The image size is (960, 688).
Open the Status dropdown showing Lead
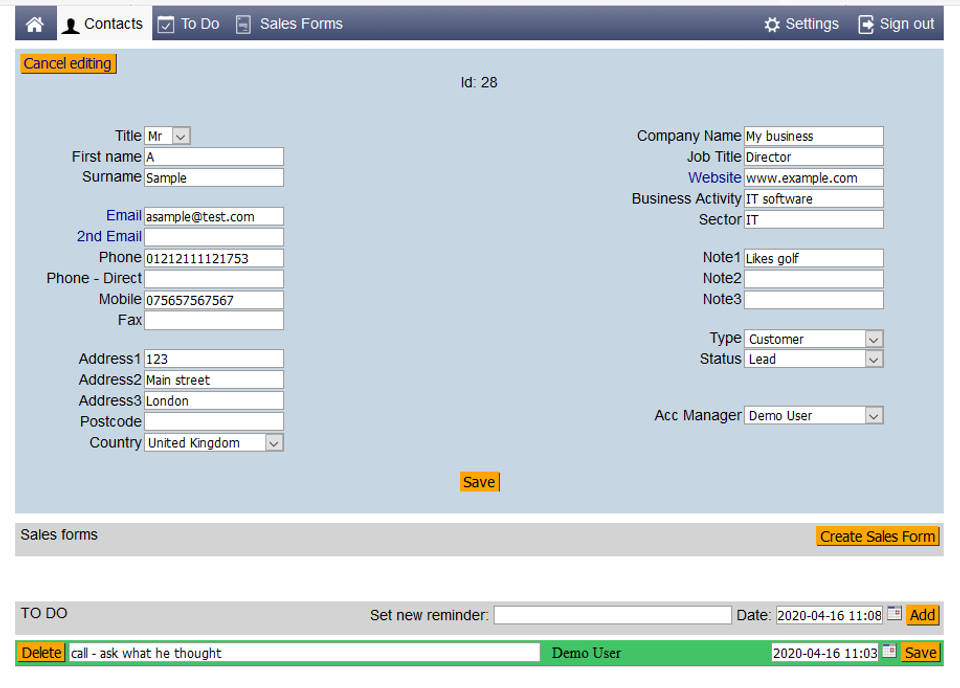(x=813, y=359)
